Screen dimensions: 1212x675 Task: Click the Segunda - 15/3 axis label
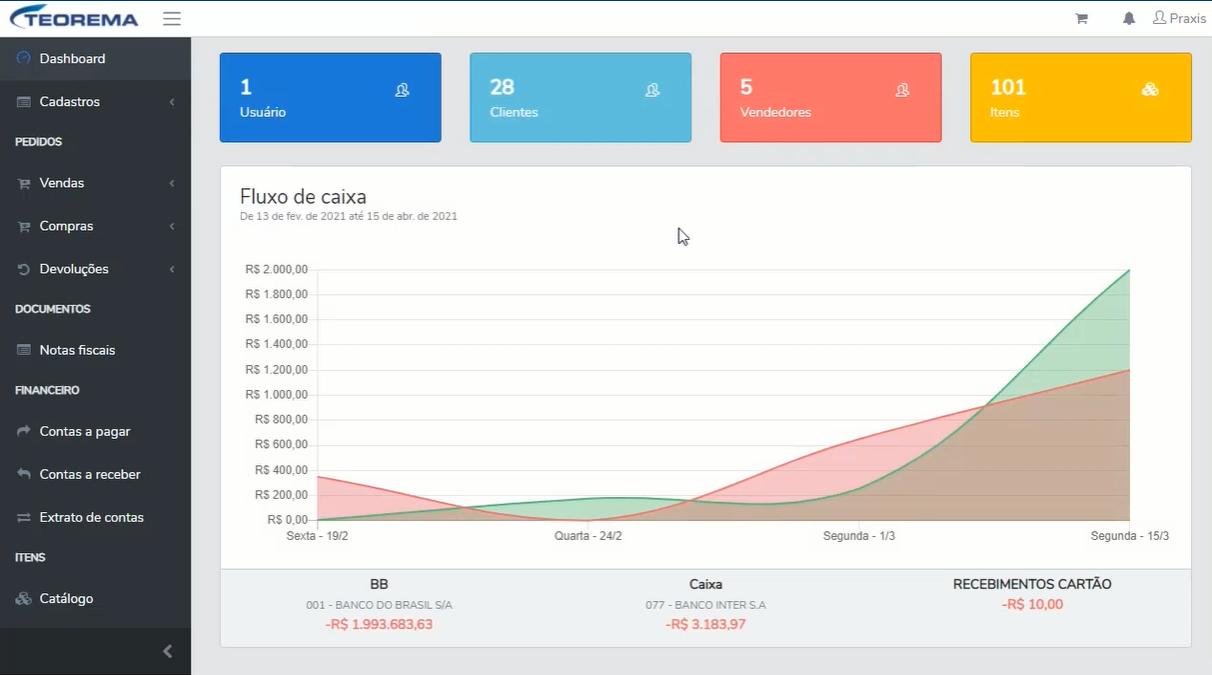pos(1130,536)
